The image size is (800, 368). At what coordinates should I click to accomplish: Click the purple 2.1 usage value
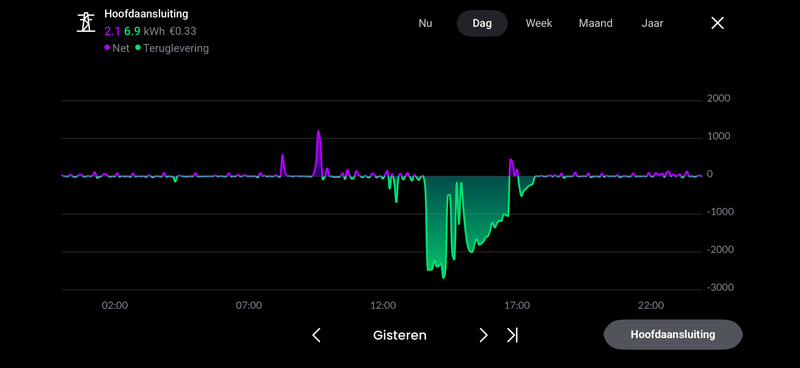(x=112, y=31)
